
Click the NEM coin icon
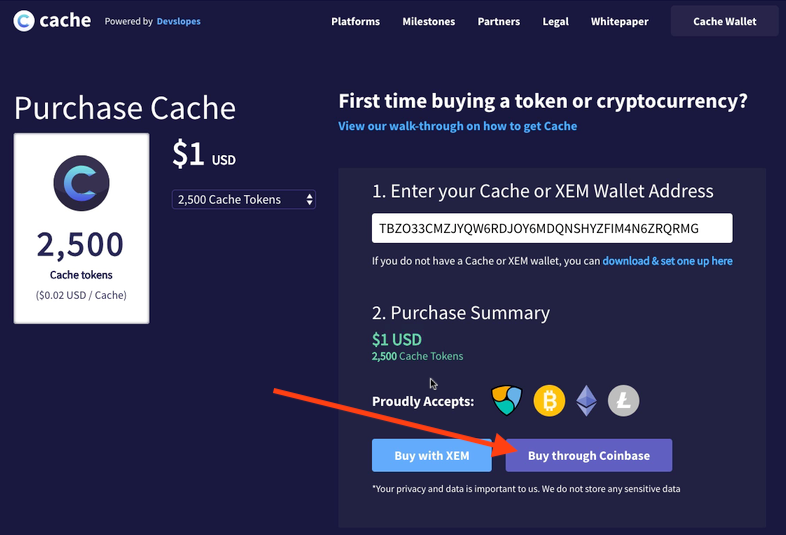(509, 401)
